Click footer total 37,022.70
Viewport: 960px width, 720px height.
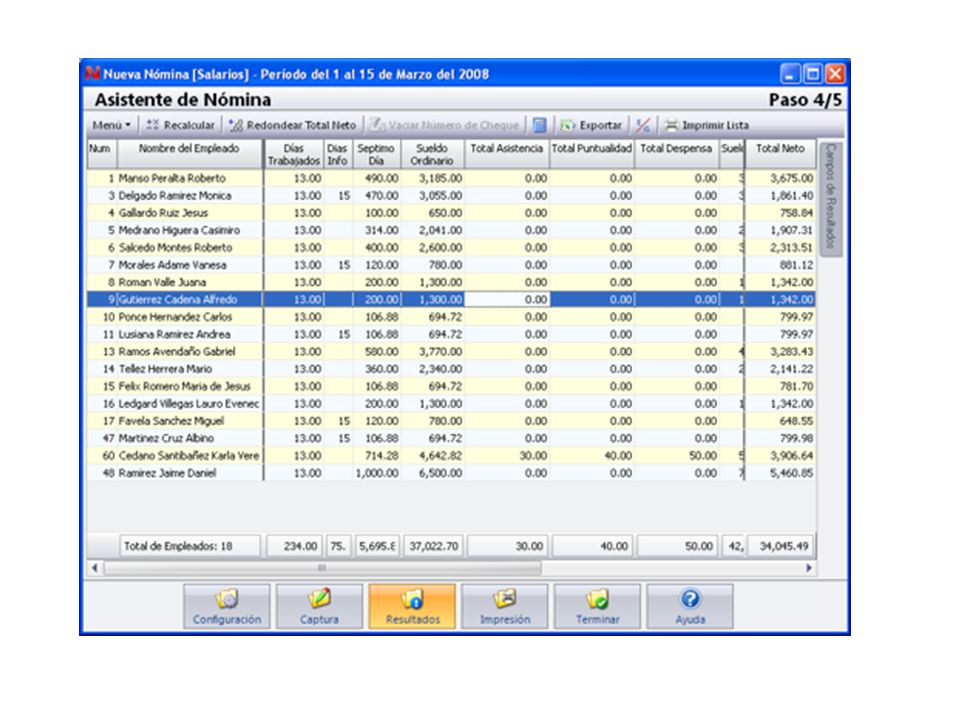click(x=433, y=546)
